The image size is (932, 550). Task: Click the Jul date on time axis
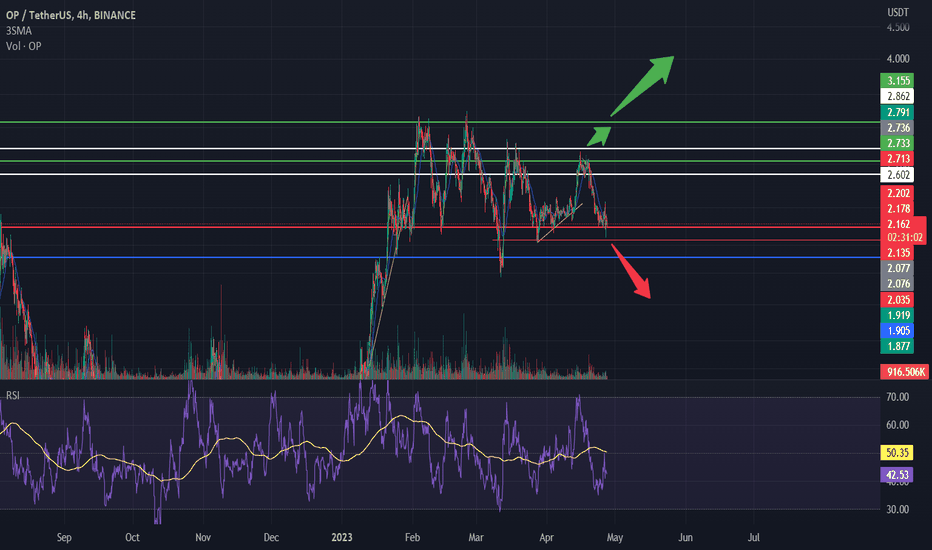[754, 538]
